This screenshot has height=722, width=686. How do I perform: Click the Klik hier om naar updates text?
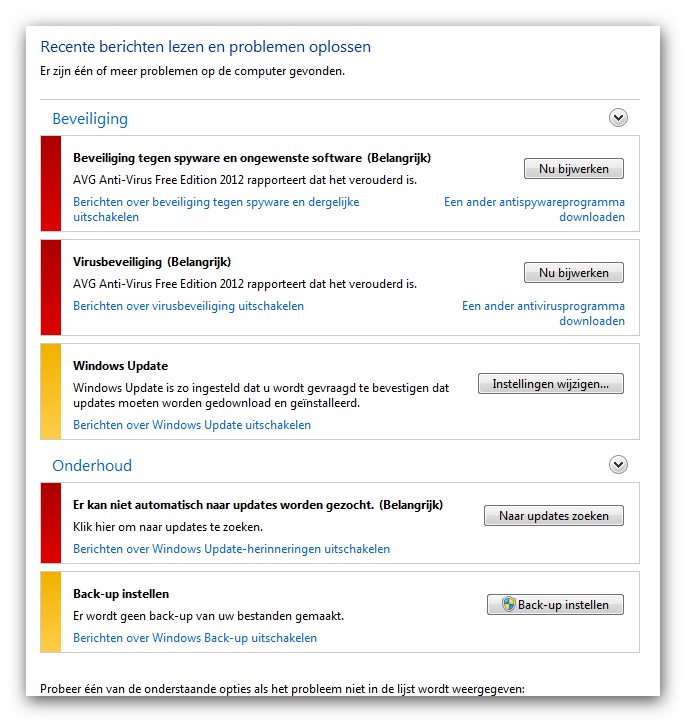168,527
